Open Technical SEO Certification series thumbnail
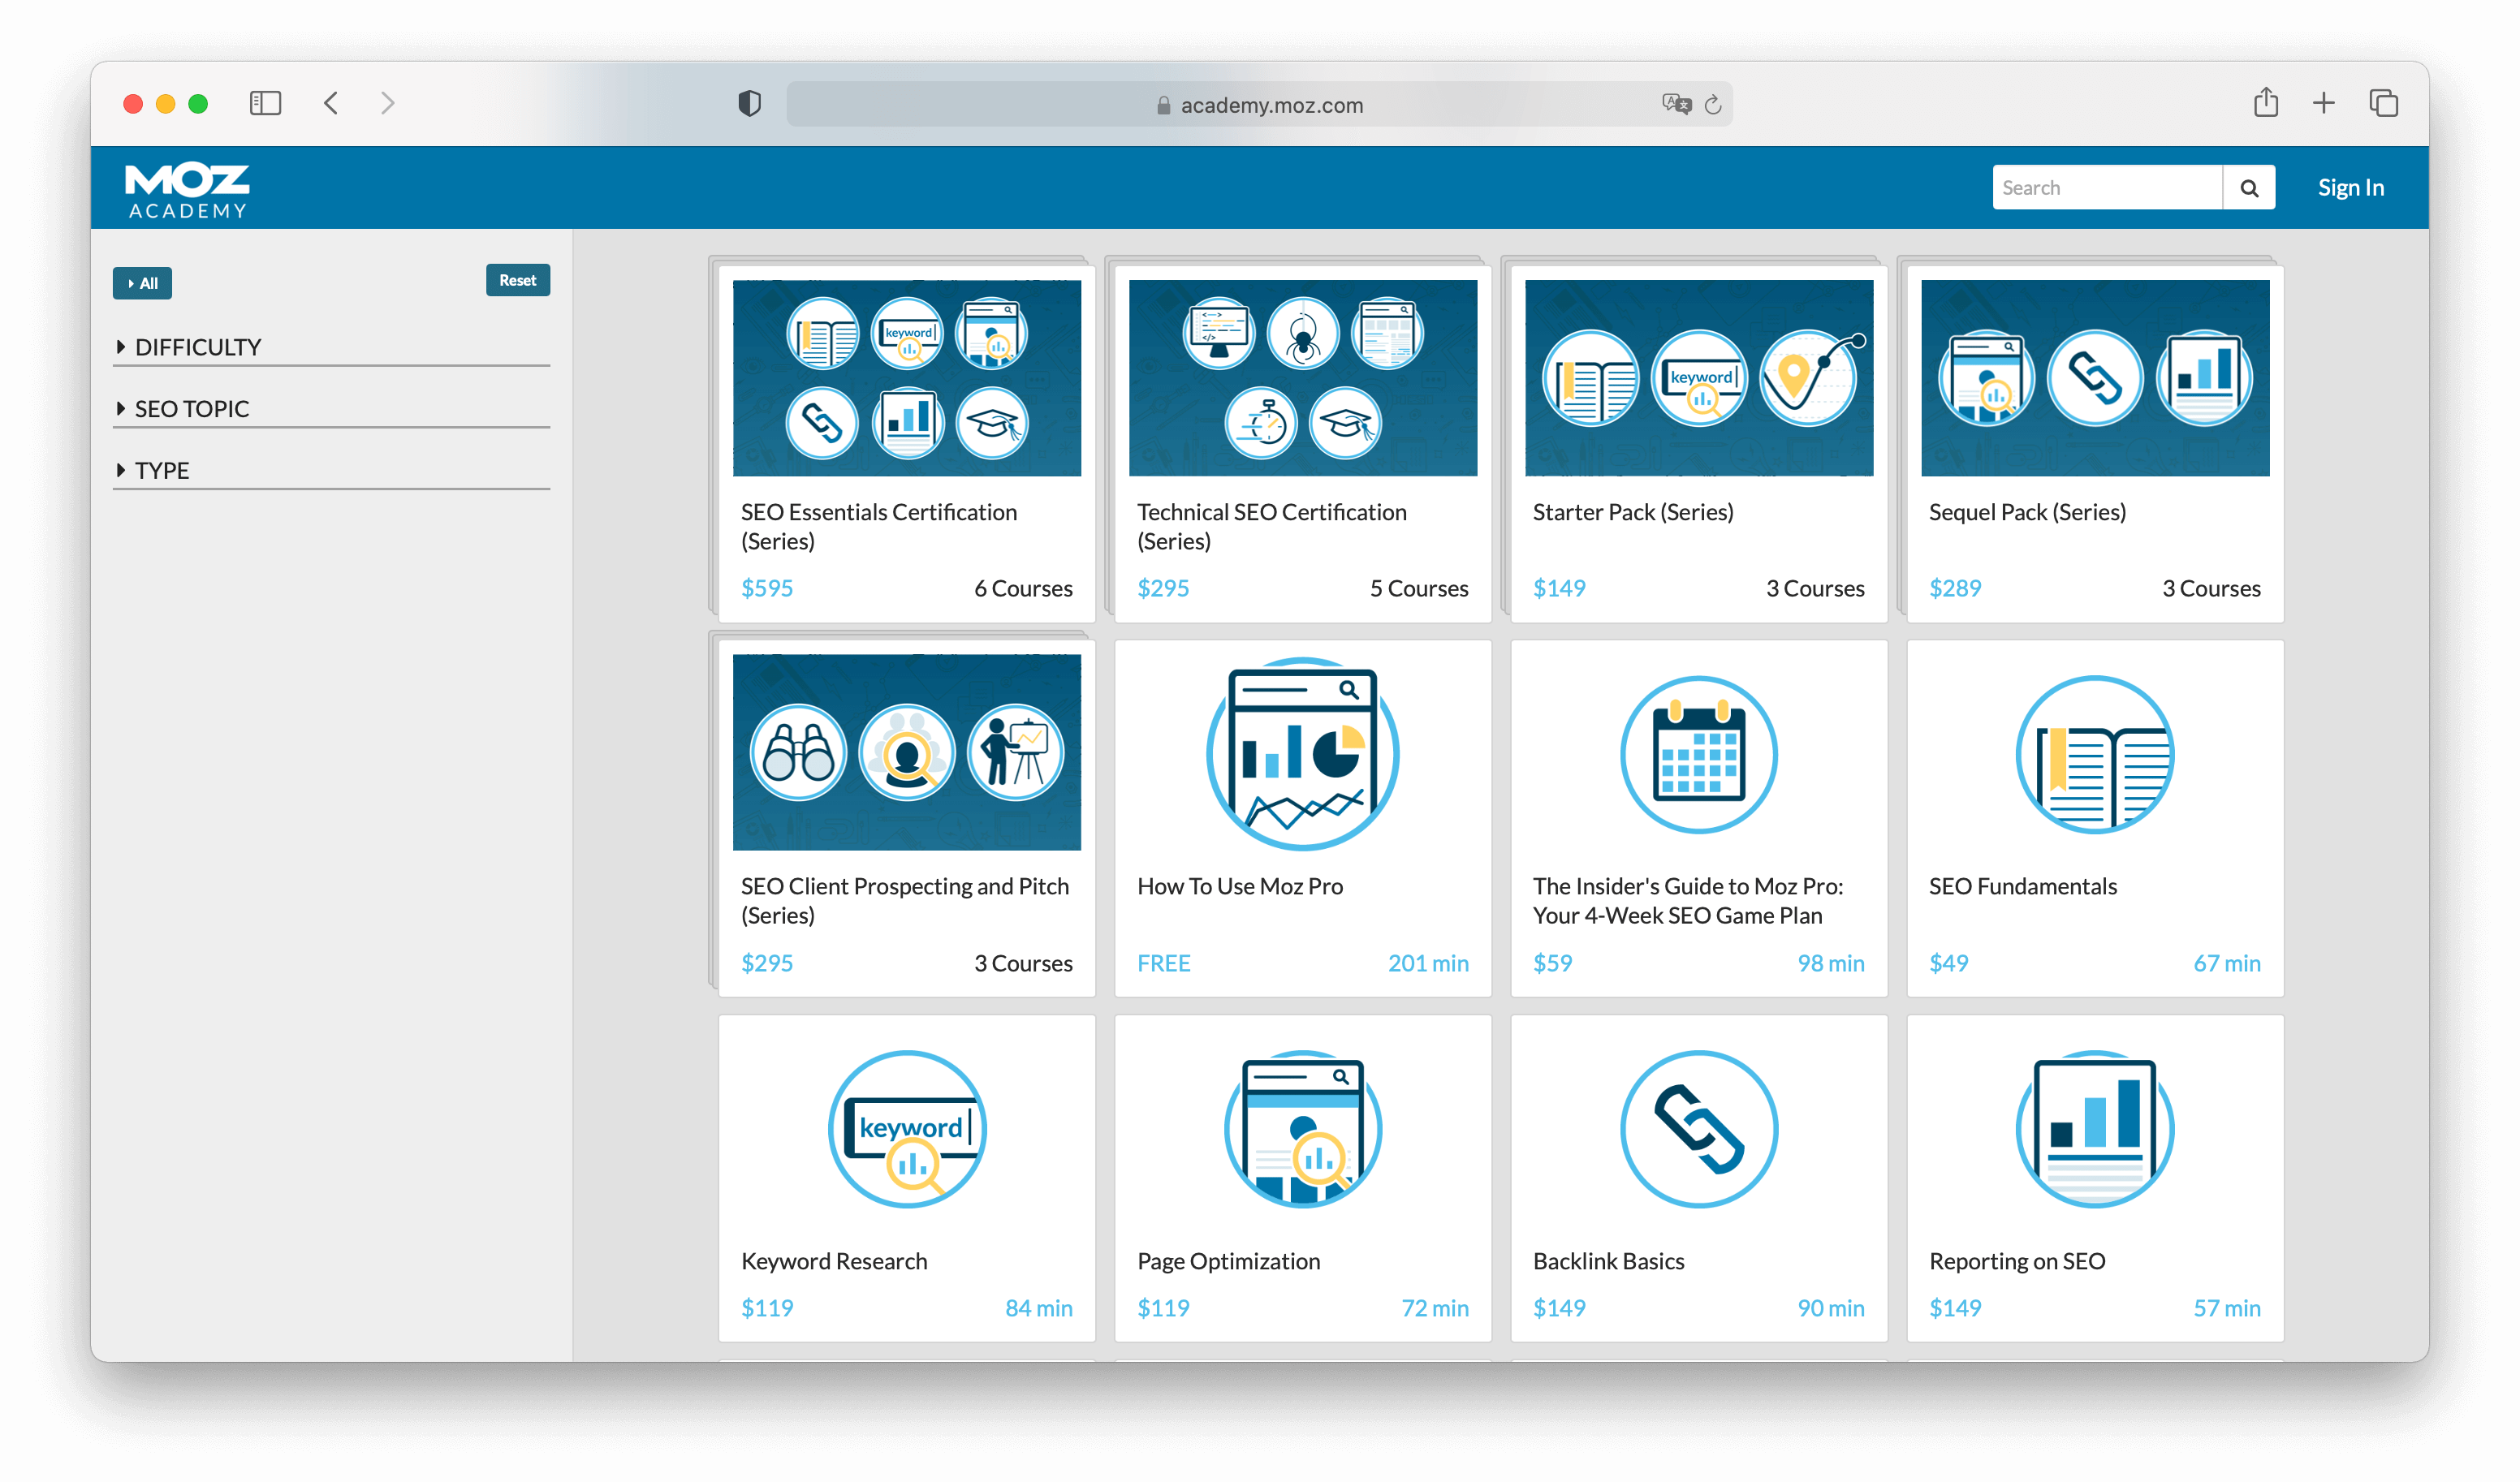 1302,378
